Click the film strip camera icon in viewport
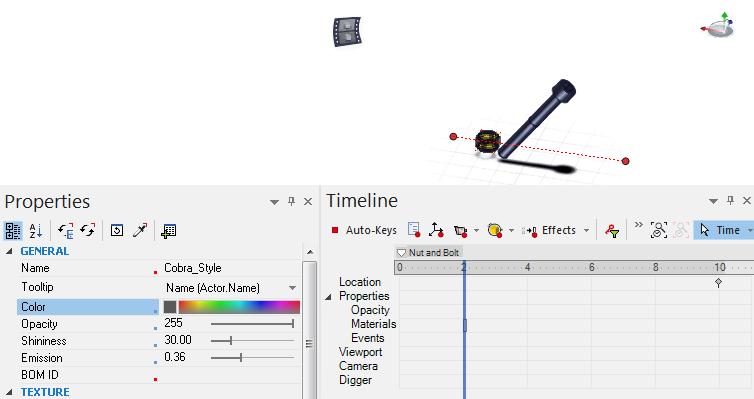Image resolution: width=754 pixels, height=399 pixels. 348,32
